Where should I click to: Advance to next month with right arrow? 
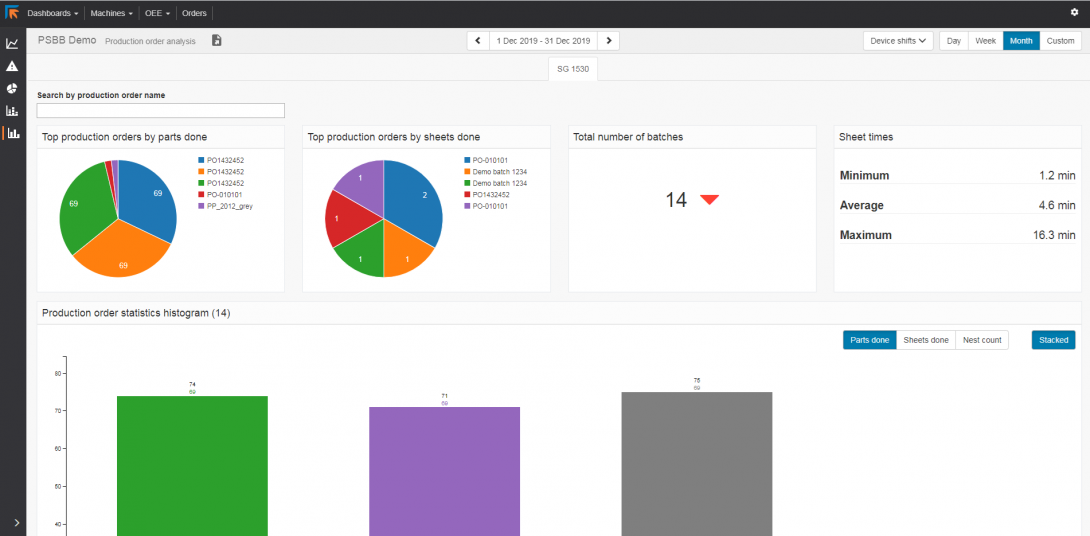point(609,41)
